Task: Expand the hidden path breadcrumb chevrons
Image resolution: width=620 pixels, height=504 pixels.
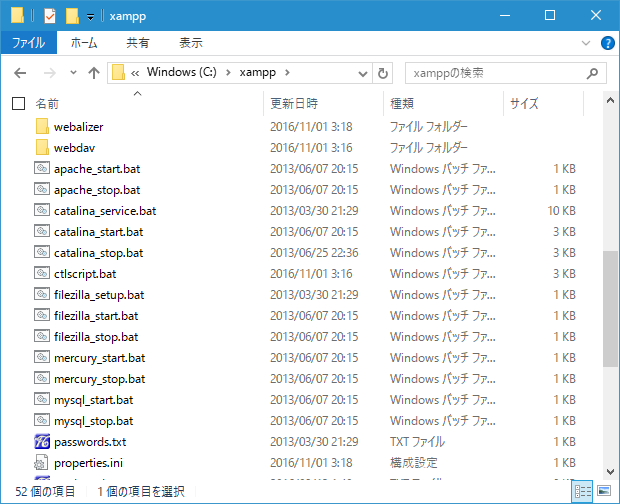Action: (135, 73)
